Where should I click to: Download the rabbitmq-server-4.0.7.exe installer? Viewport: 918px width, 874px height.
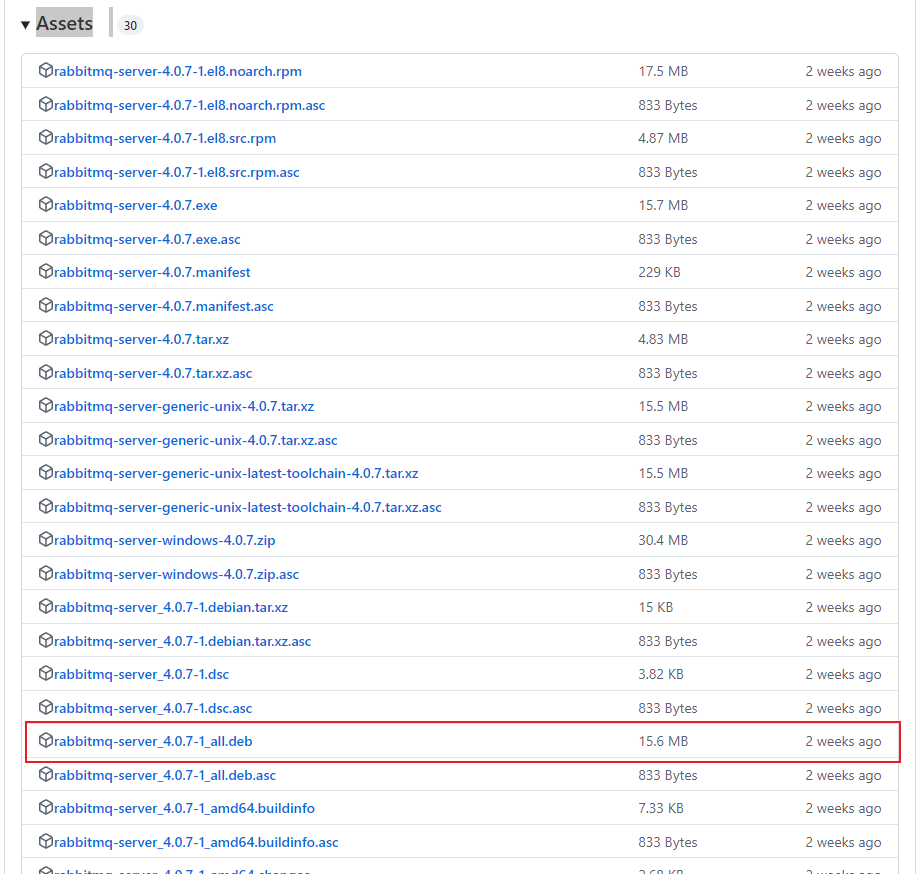[x=136, y=205]
